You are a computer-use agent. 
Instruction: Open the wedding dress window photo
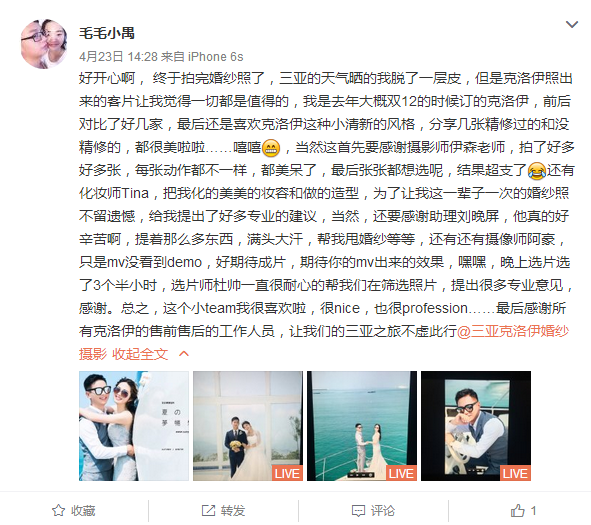tap(248, 426)
